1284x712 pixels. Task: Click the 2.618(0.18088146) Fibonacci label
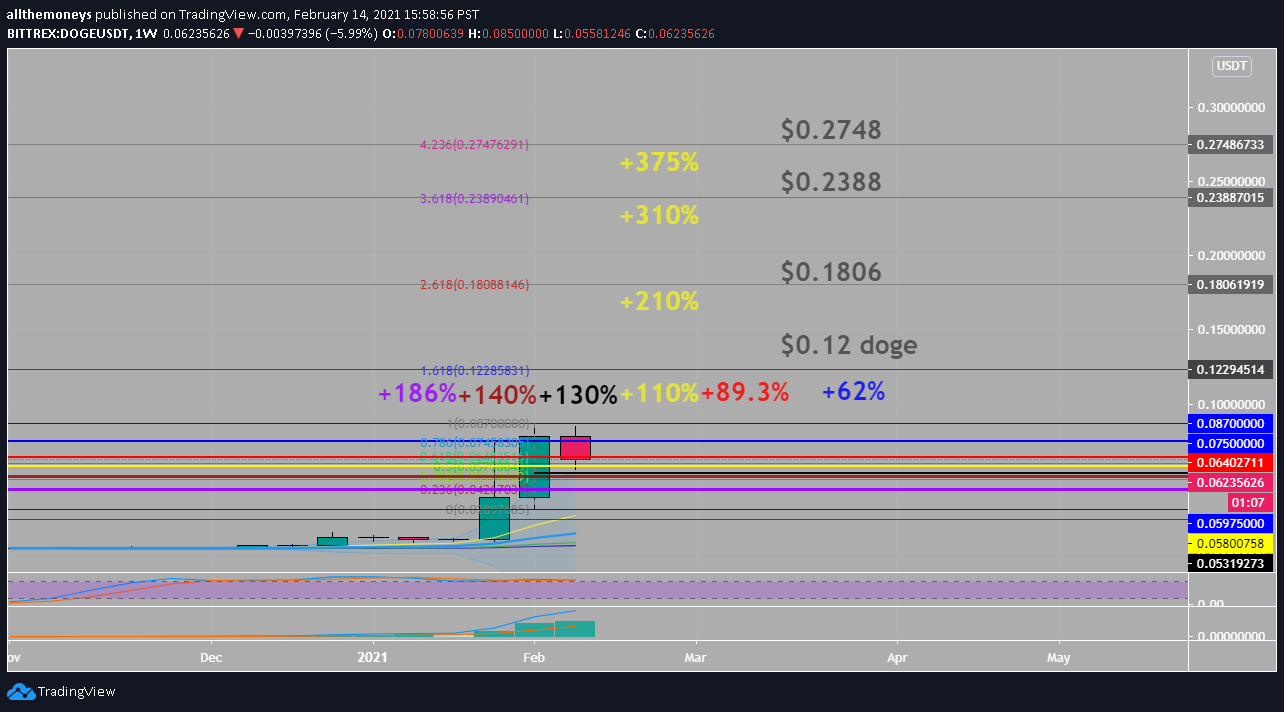point(474,285)
